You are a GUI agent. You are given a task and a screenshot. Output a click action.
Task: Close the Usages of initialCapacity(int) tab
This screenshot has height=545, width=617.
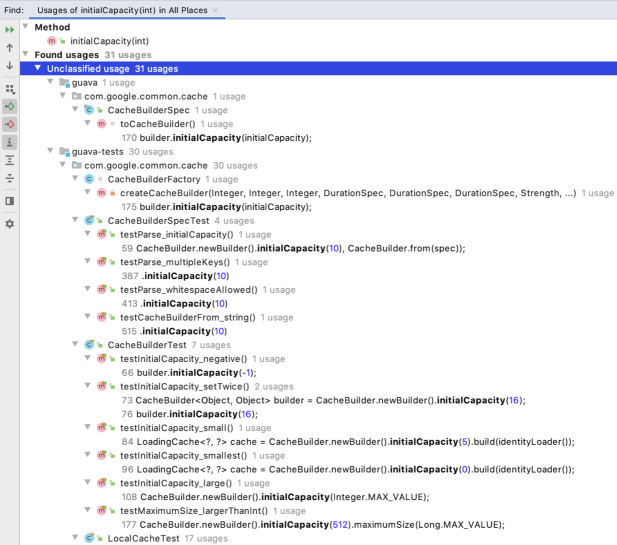[215, 10]
